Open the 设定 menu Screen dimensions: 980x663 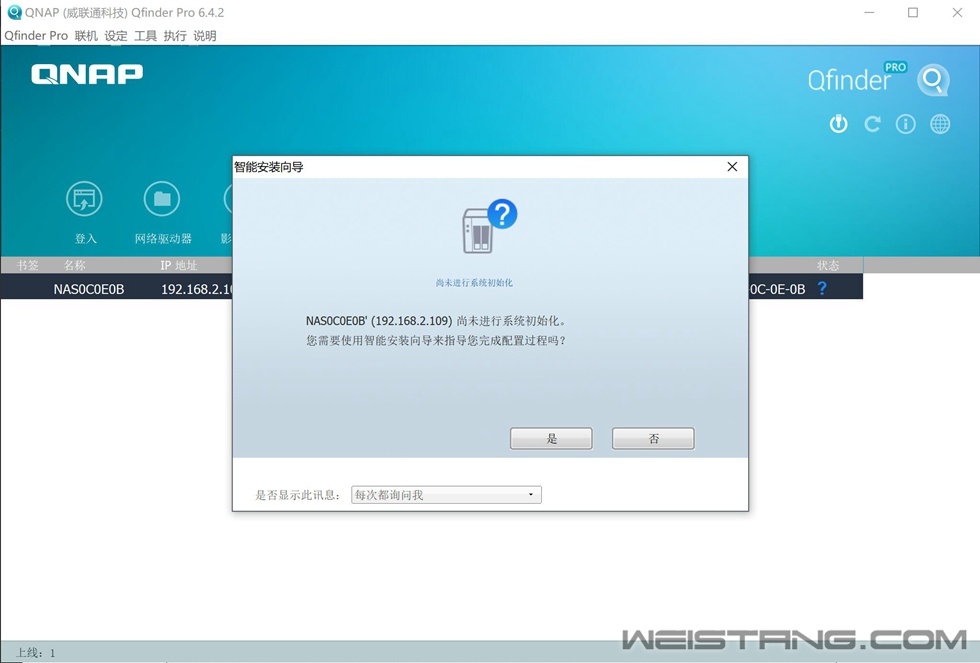[116, 36]
